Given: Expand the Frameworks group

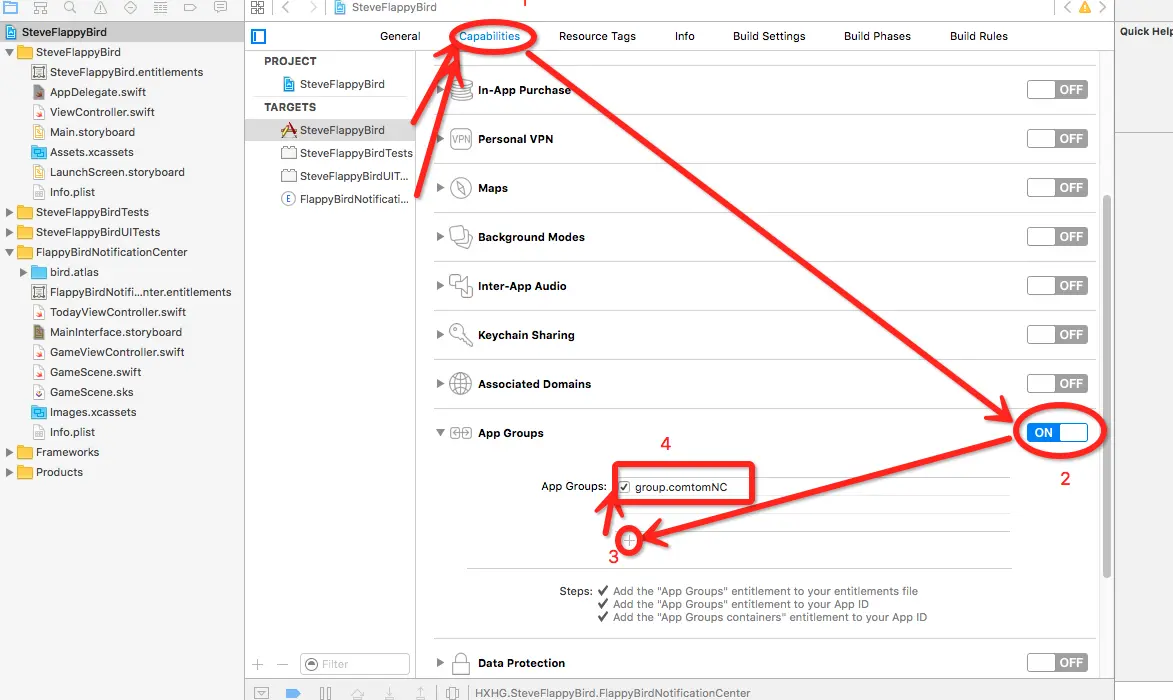Looking at the screenshot, I should click(x=9, y=452).
